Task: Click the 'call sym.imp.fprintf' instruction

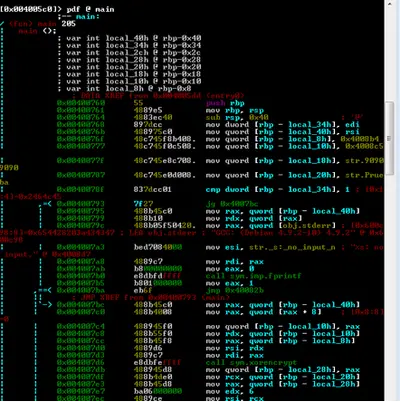Action: tap(254, 276)
